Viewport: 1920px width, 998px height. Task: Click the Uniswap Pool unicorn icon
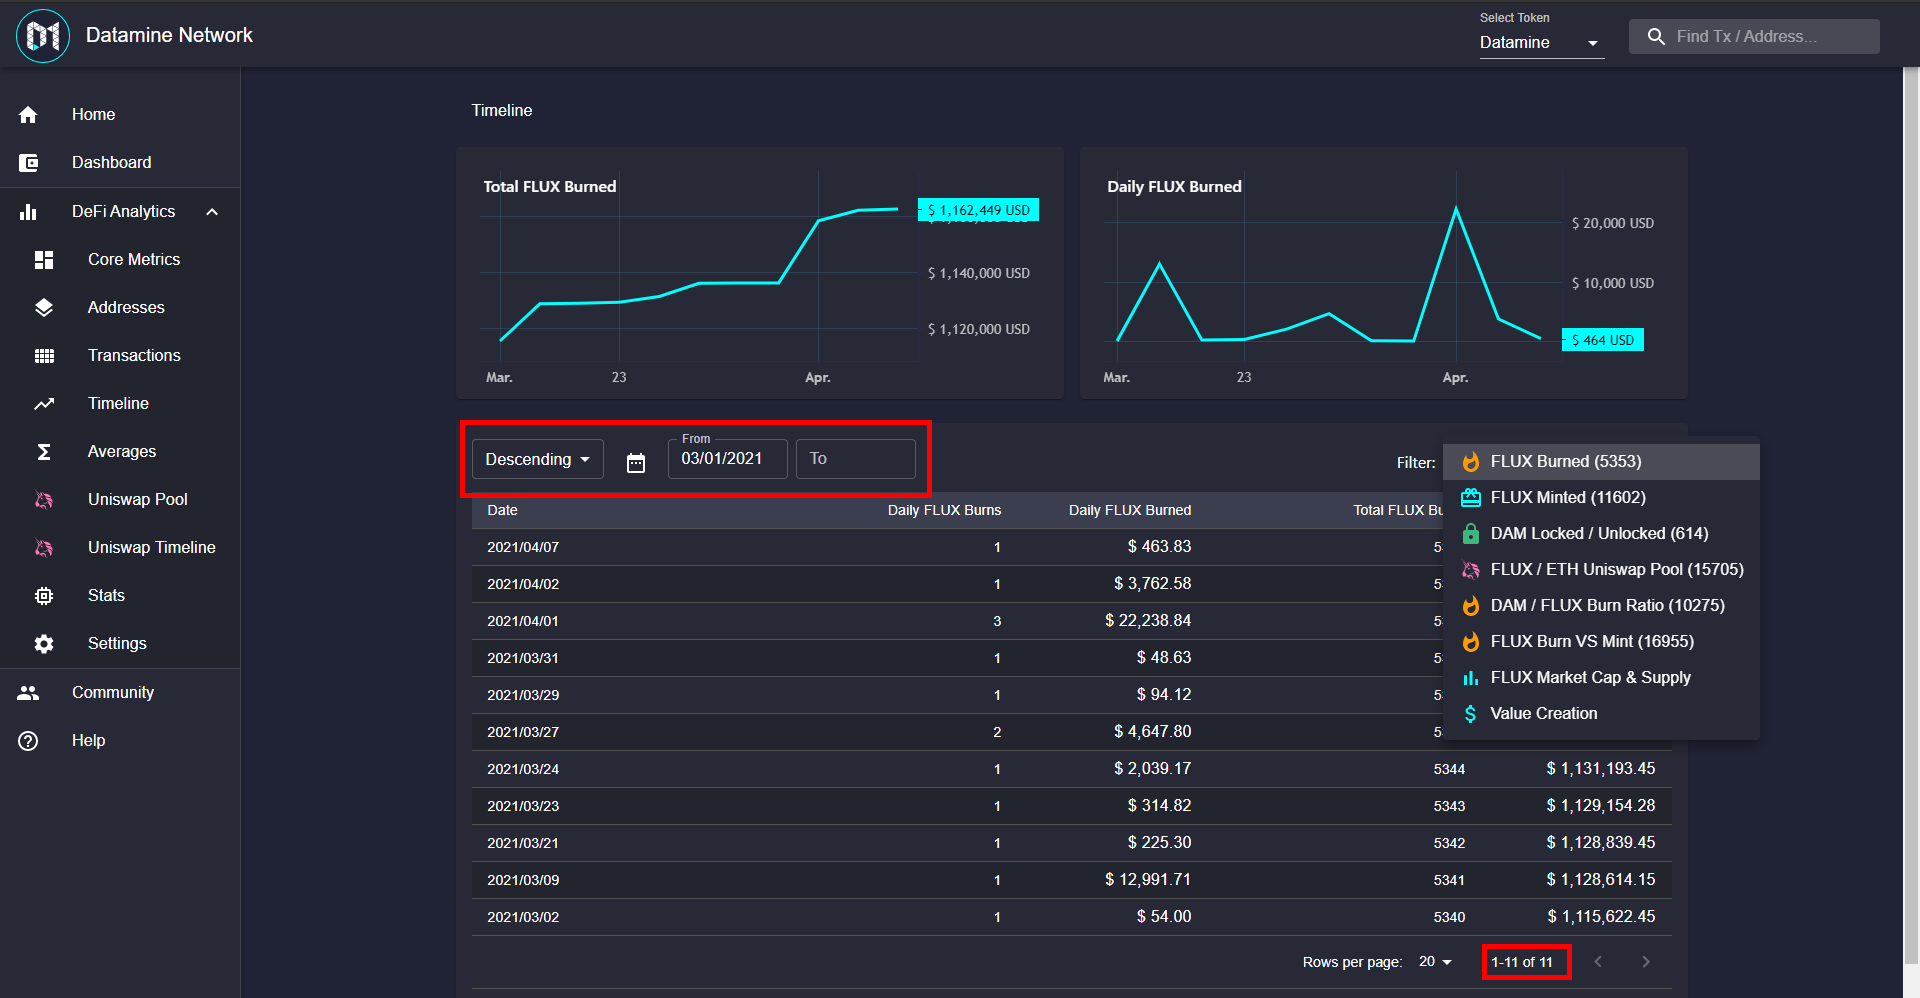44,500
